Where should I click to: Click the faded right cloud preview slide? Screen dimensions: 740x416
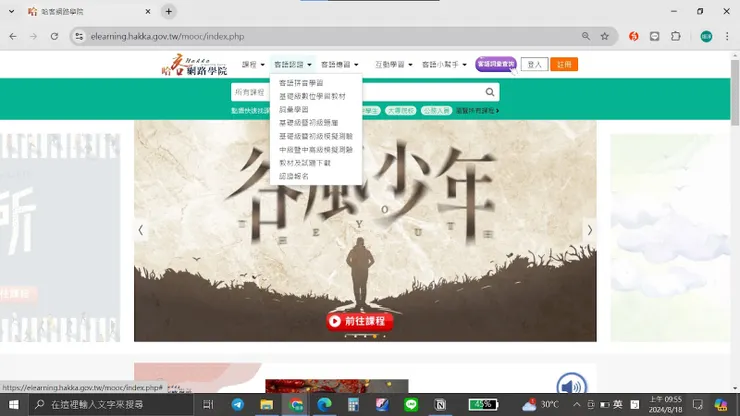(x=670, y=238)
